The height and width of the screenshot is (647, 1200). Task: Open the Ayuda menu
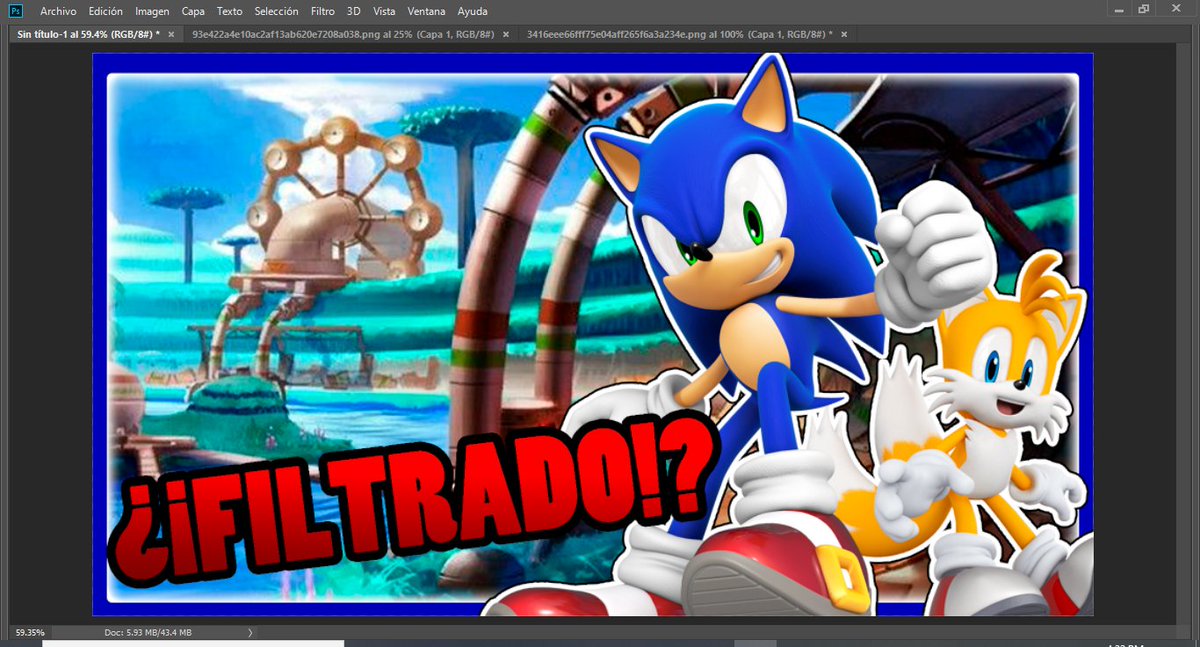coord(472,11)
